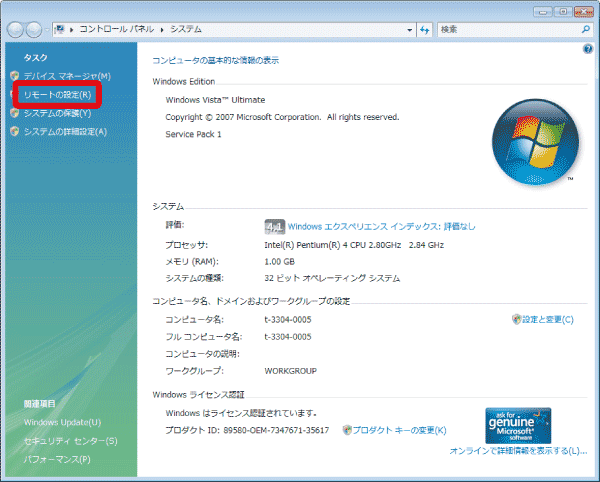The image size is (600, 482).
Task: Open Windows Update(U) related link
Action: (x=62, y=422)
